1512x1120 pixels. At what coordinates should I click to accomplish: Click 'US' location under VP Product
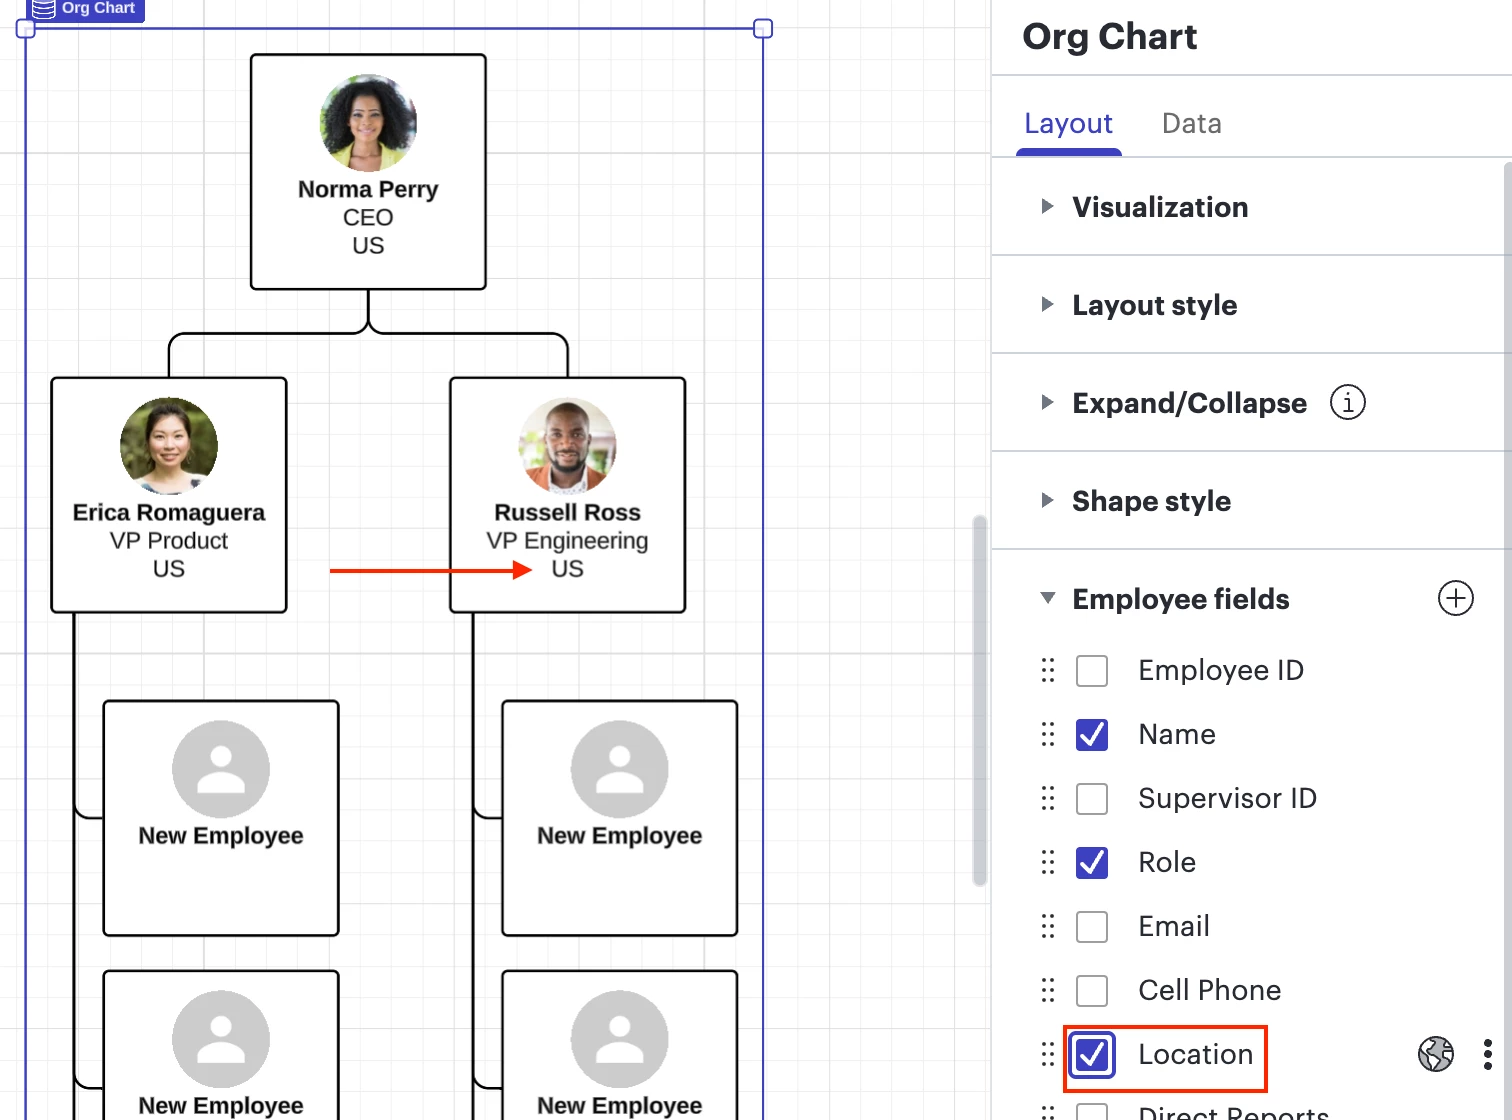click(169, 568)
